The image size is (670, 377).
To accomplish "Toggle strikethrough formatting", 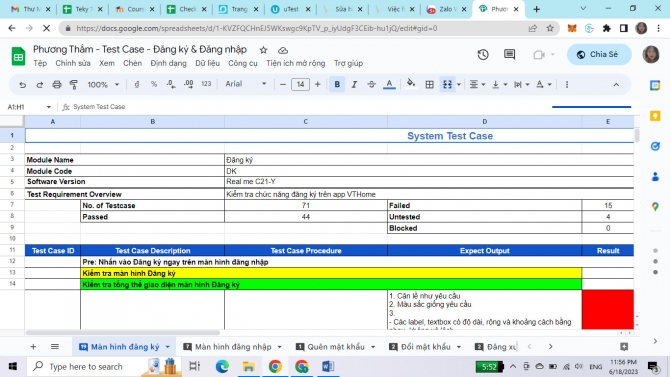I will point(371,85).
